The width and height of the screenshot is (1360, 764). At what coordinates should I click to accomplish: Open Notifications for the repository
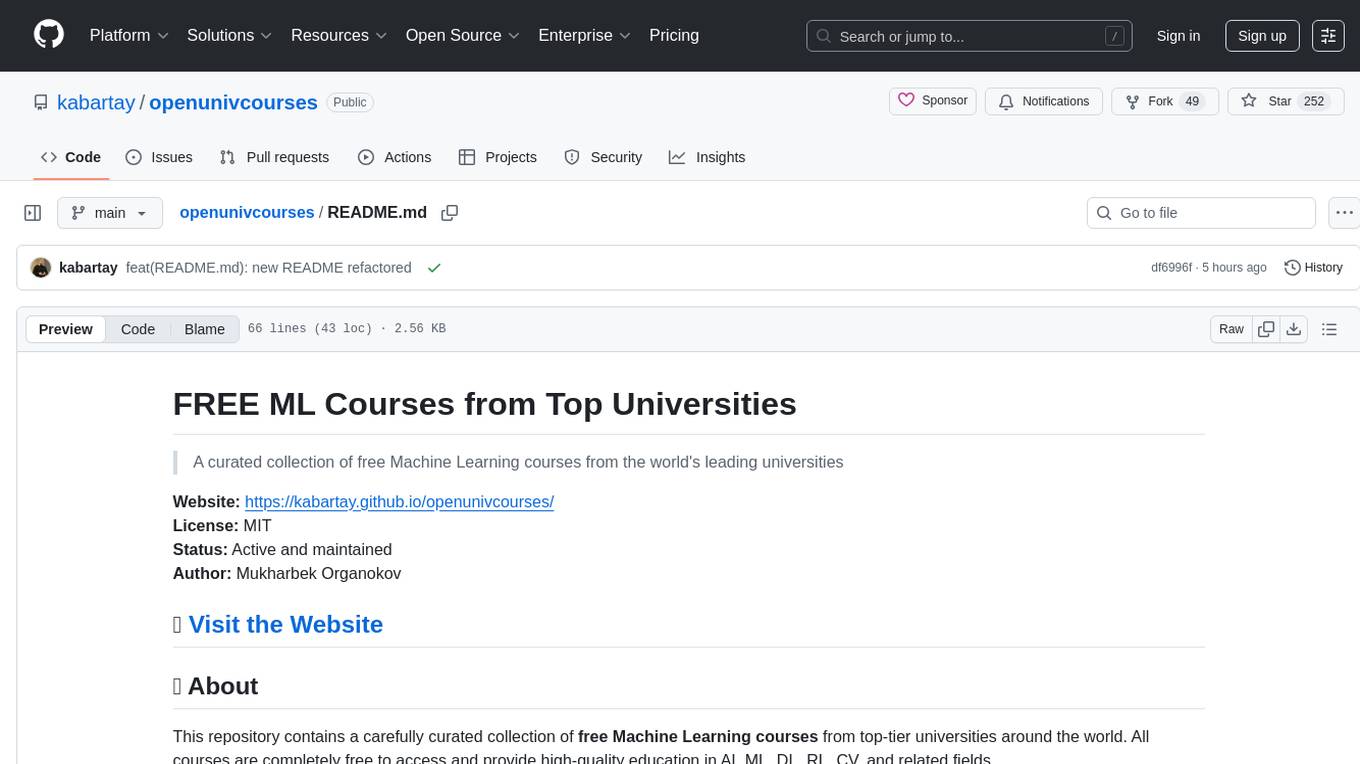[1044, 101]
